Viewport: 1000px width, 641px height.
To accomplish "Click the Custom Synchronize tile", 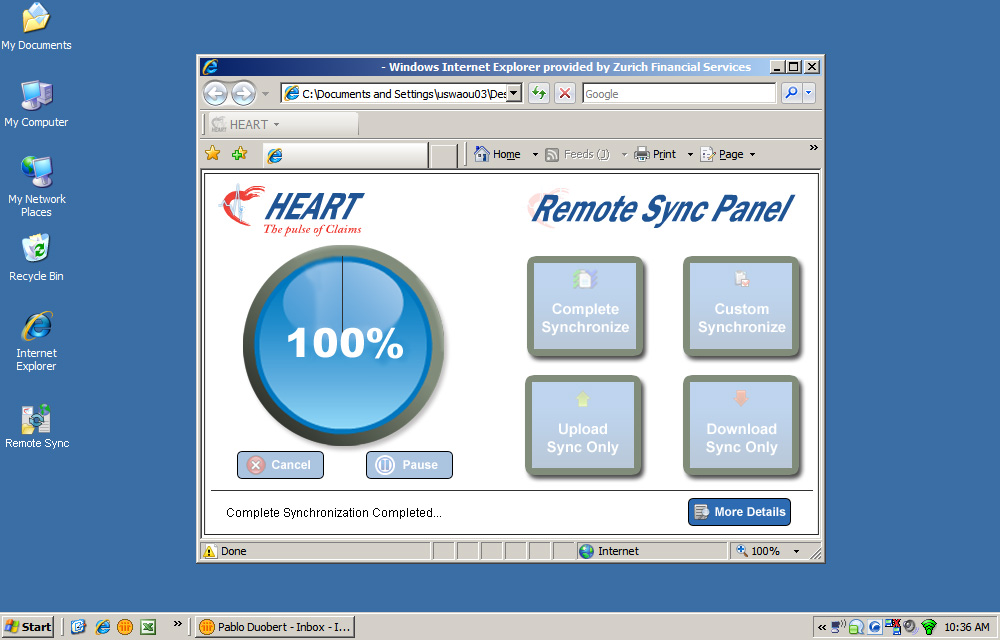I will pyautogui.click(x=741, y=307).
